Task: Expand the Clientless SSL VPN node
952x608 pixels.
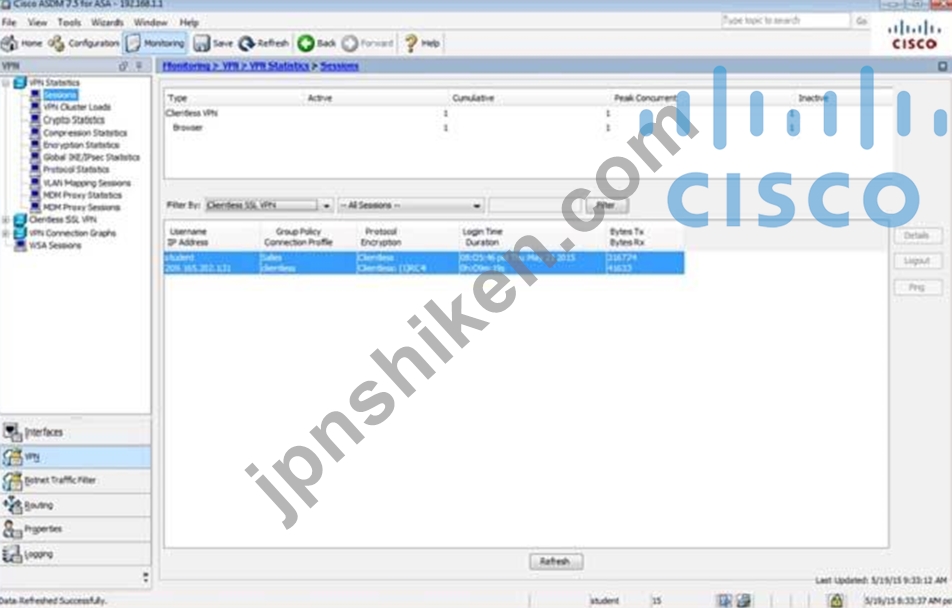Action: [x=5, y=220]
